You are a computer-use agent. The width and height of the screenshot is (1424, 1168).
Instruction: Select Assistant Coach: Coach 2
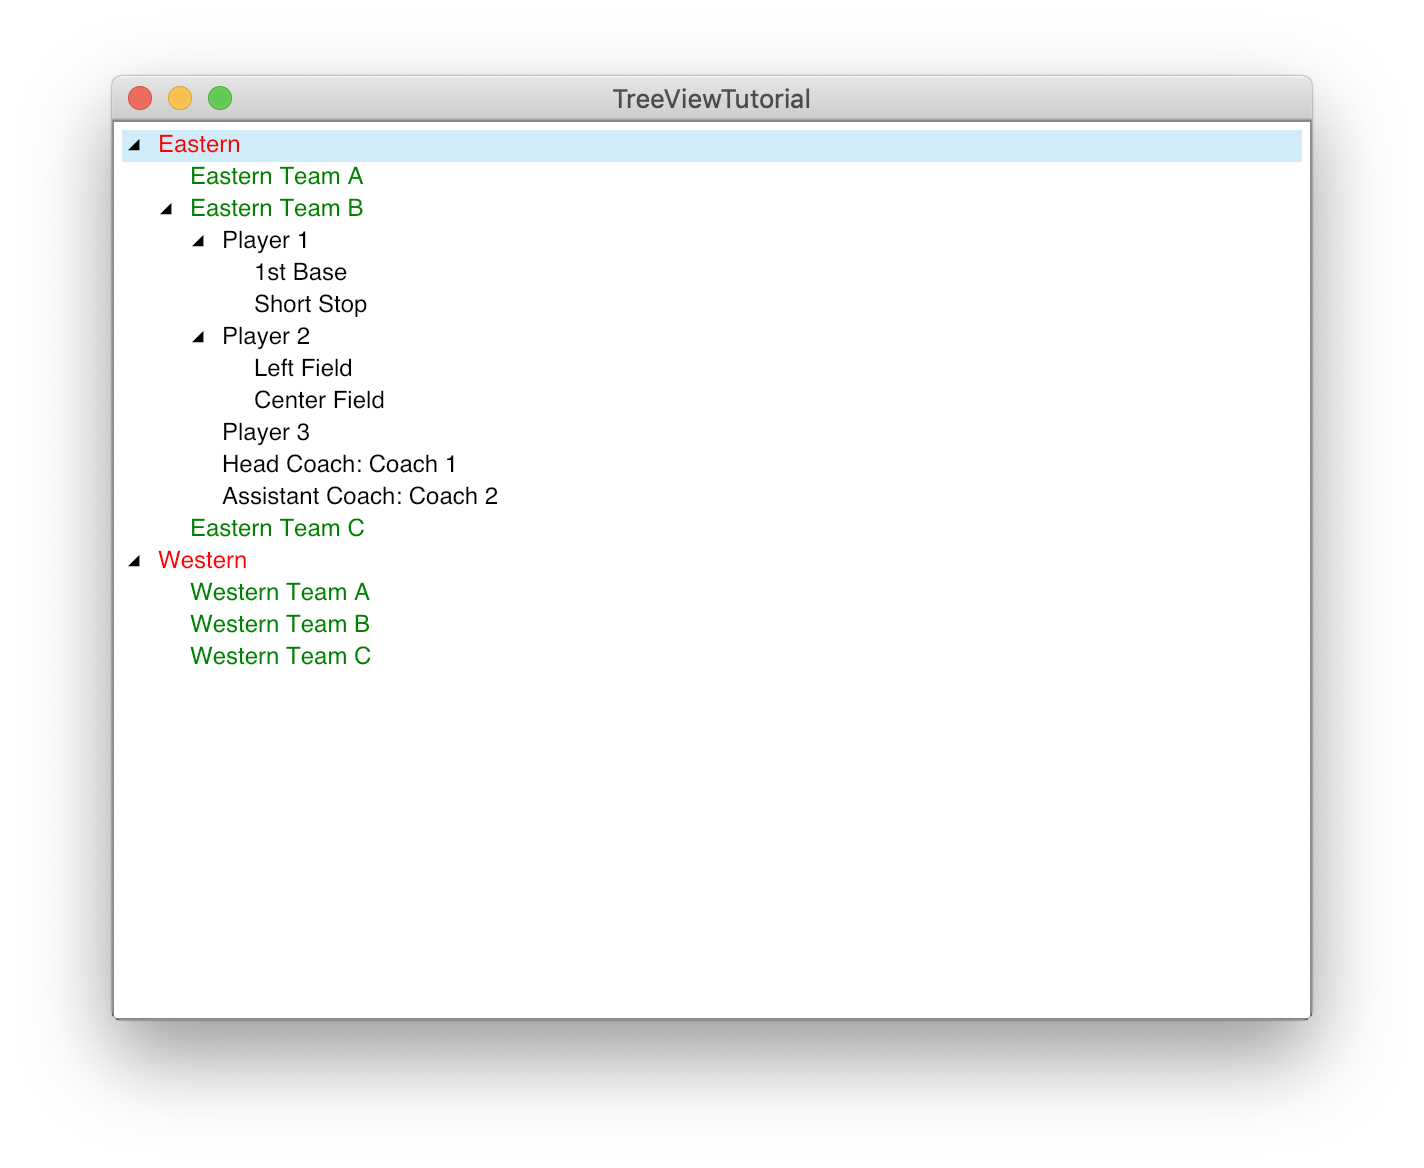360,496
